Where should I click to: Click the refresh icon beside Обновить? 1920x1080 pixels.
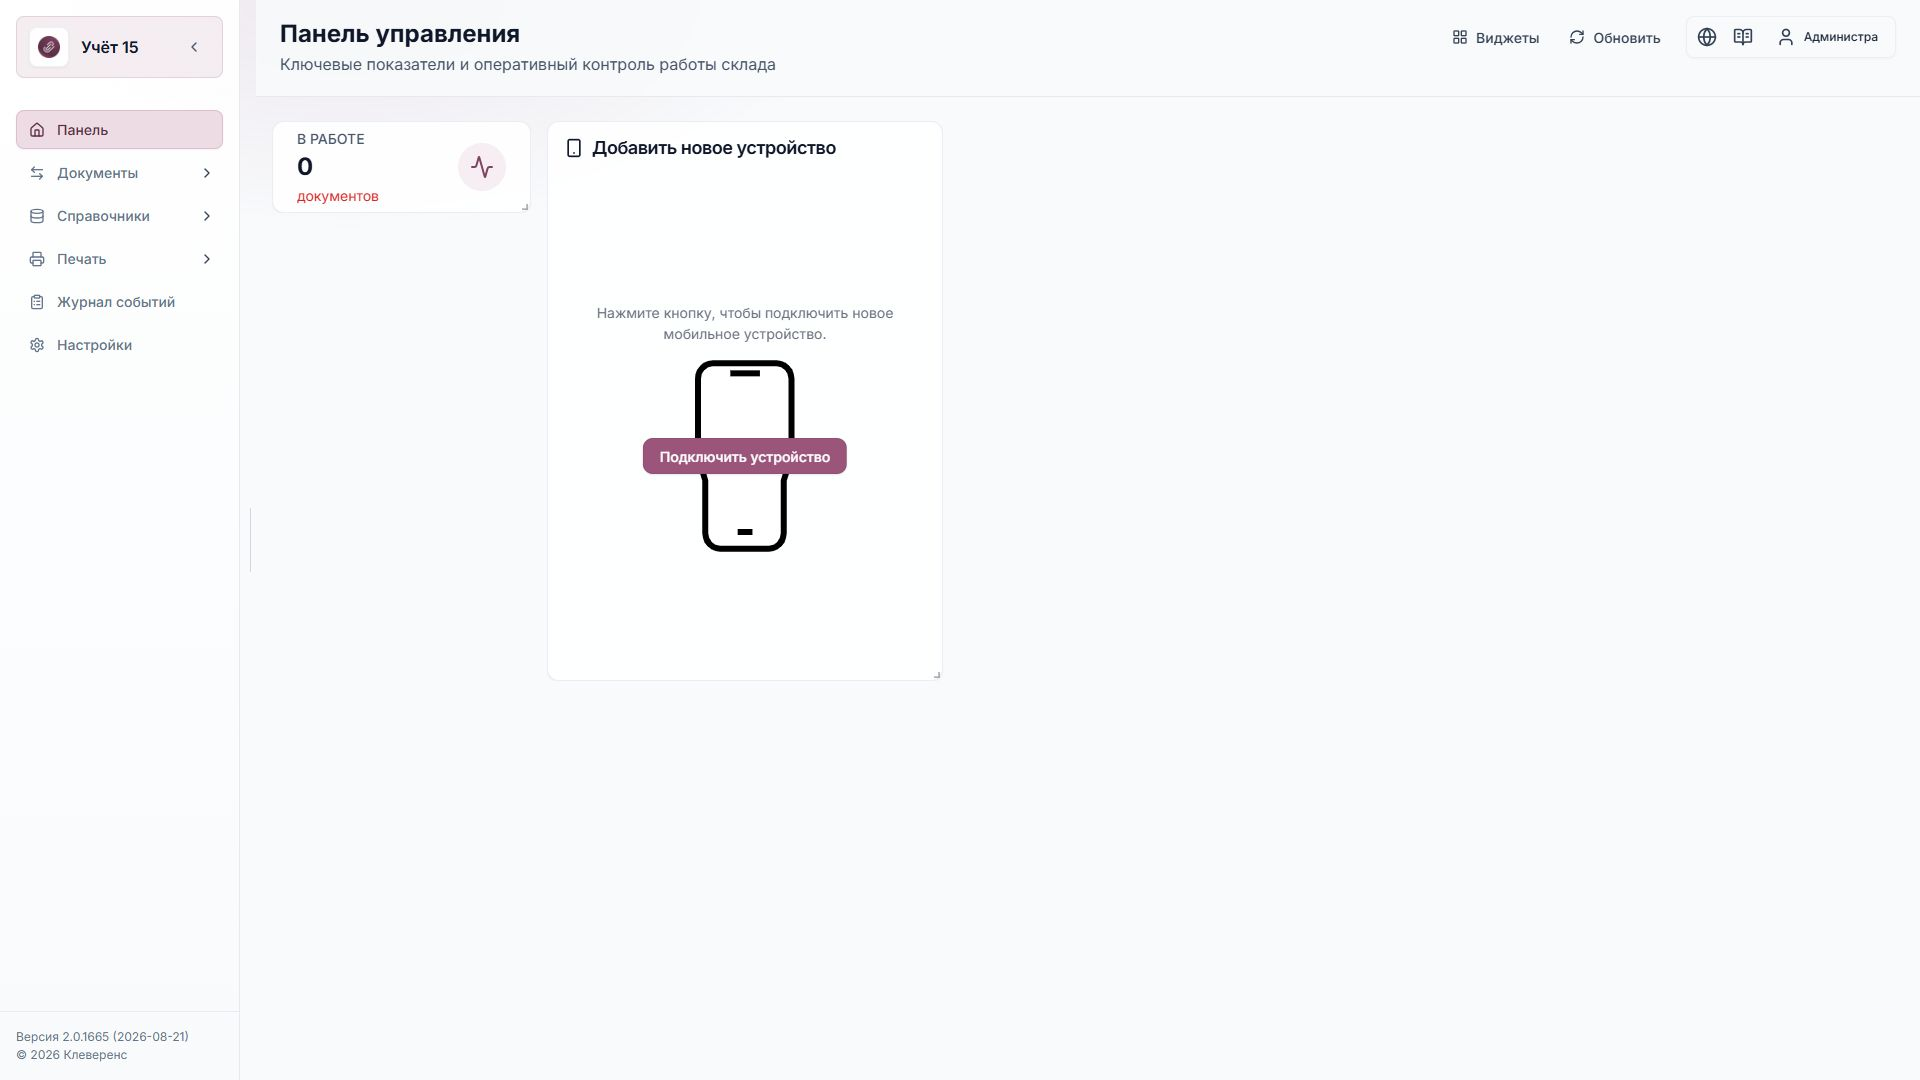(1577, 38)
